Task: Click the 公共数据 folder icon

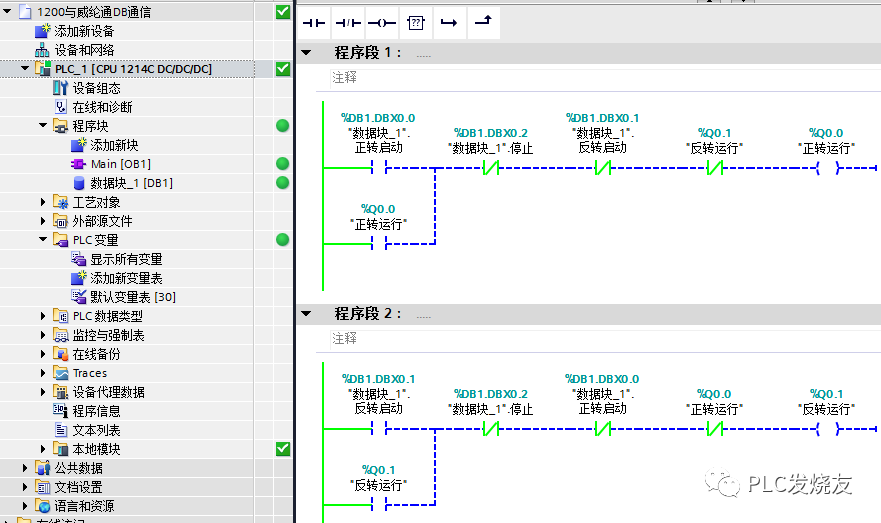Action: [x=42, y=467]
